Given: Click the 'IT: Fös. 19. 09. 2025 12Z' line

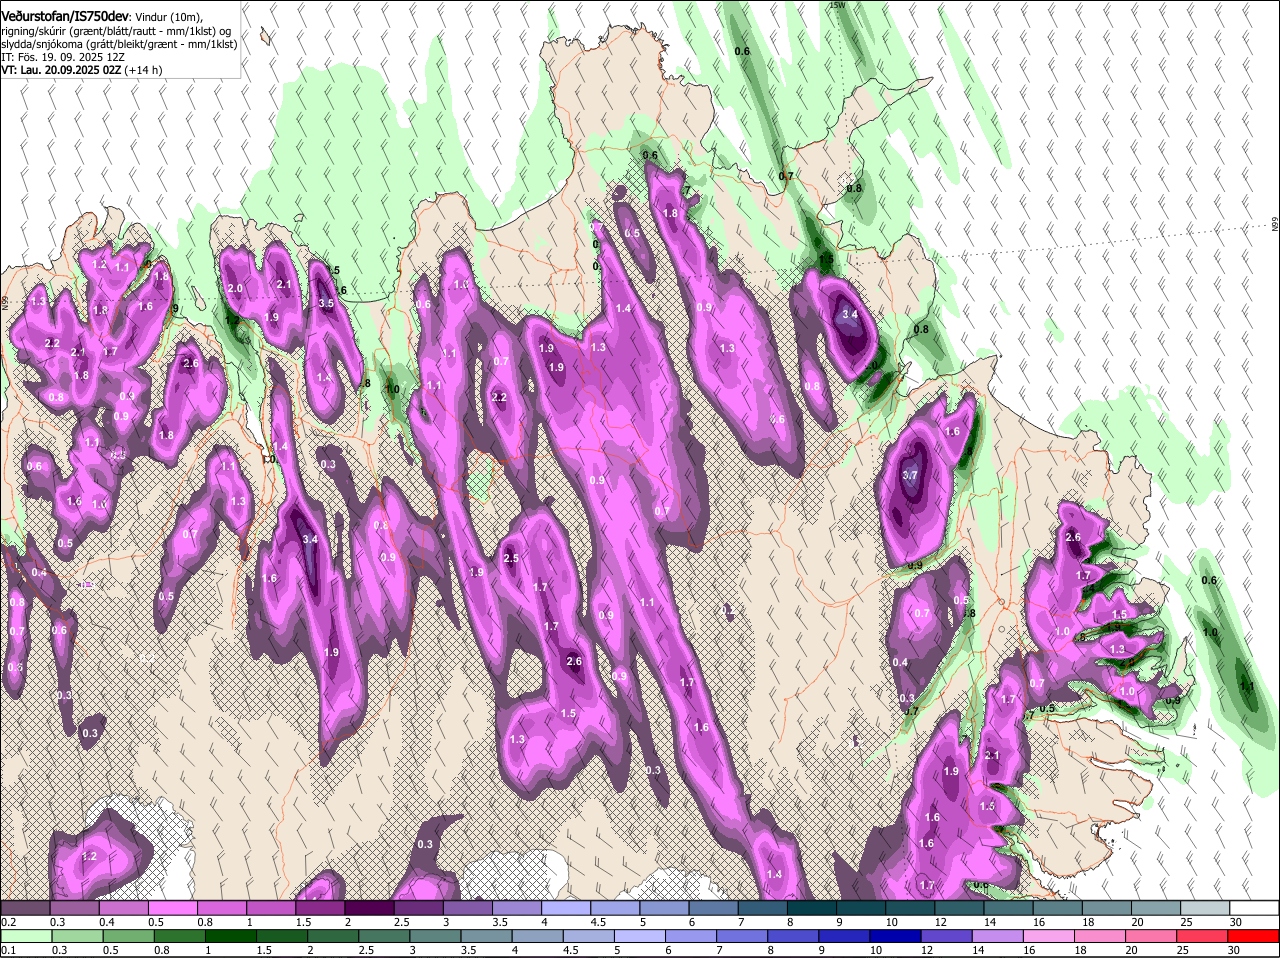Looking at the screenshot, I should coord(63,57).
